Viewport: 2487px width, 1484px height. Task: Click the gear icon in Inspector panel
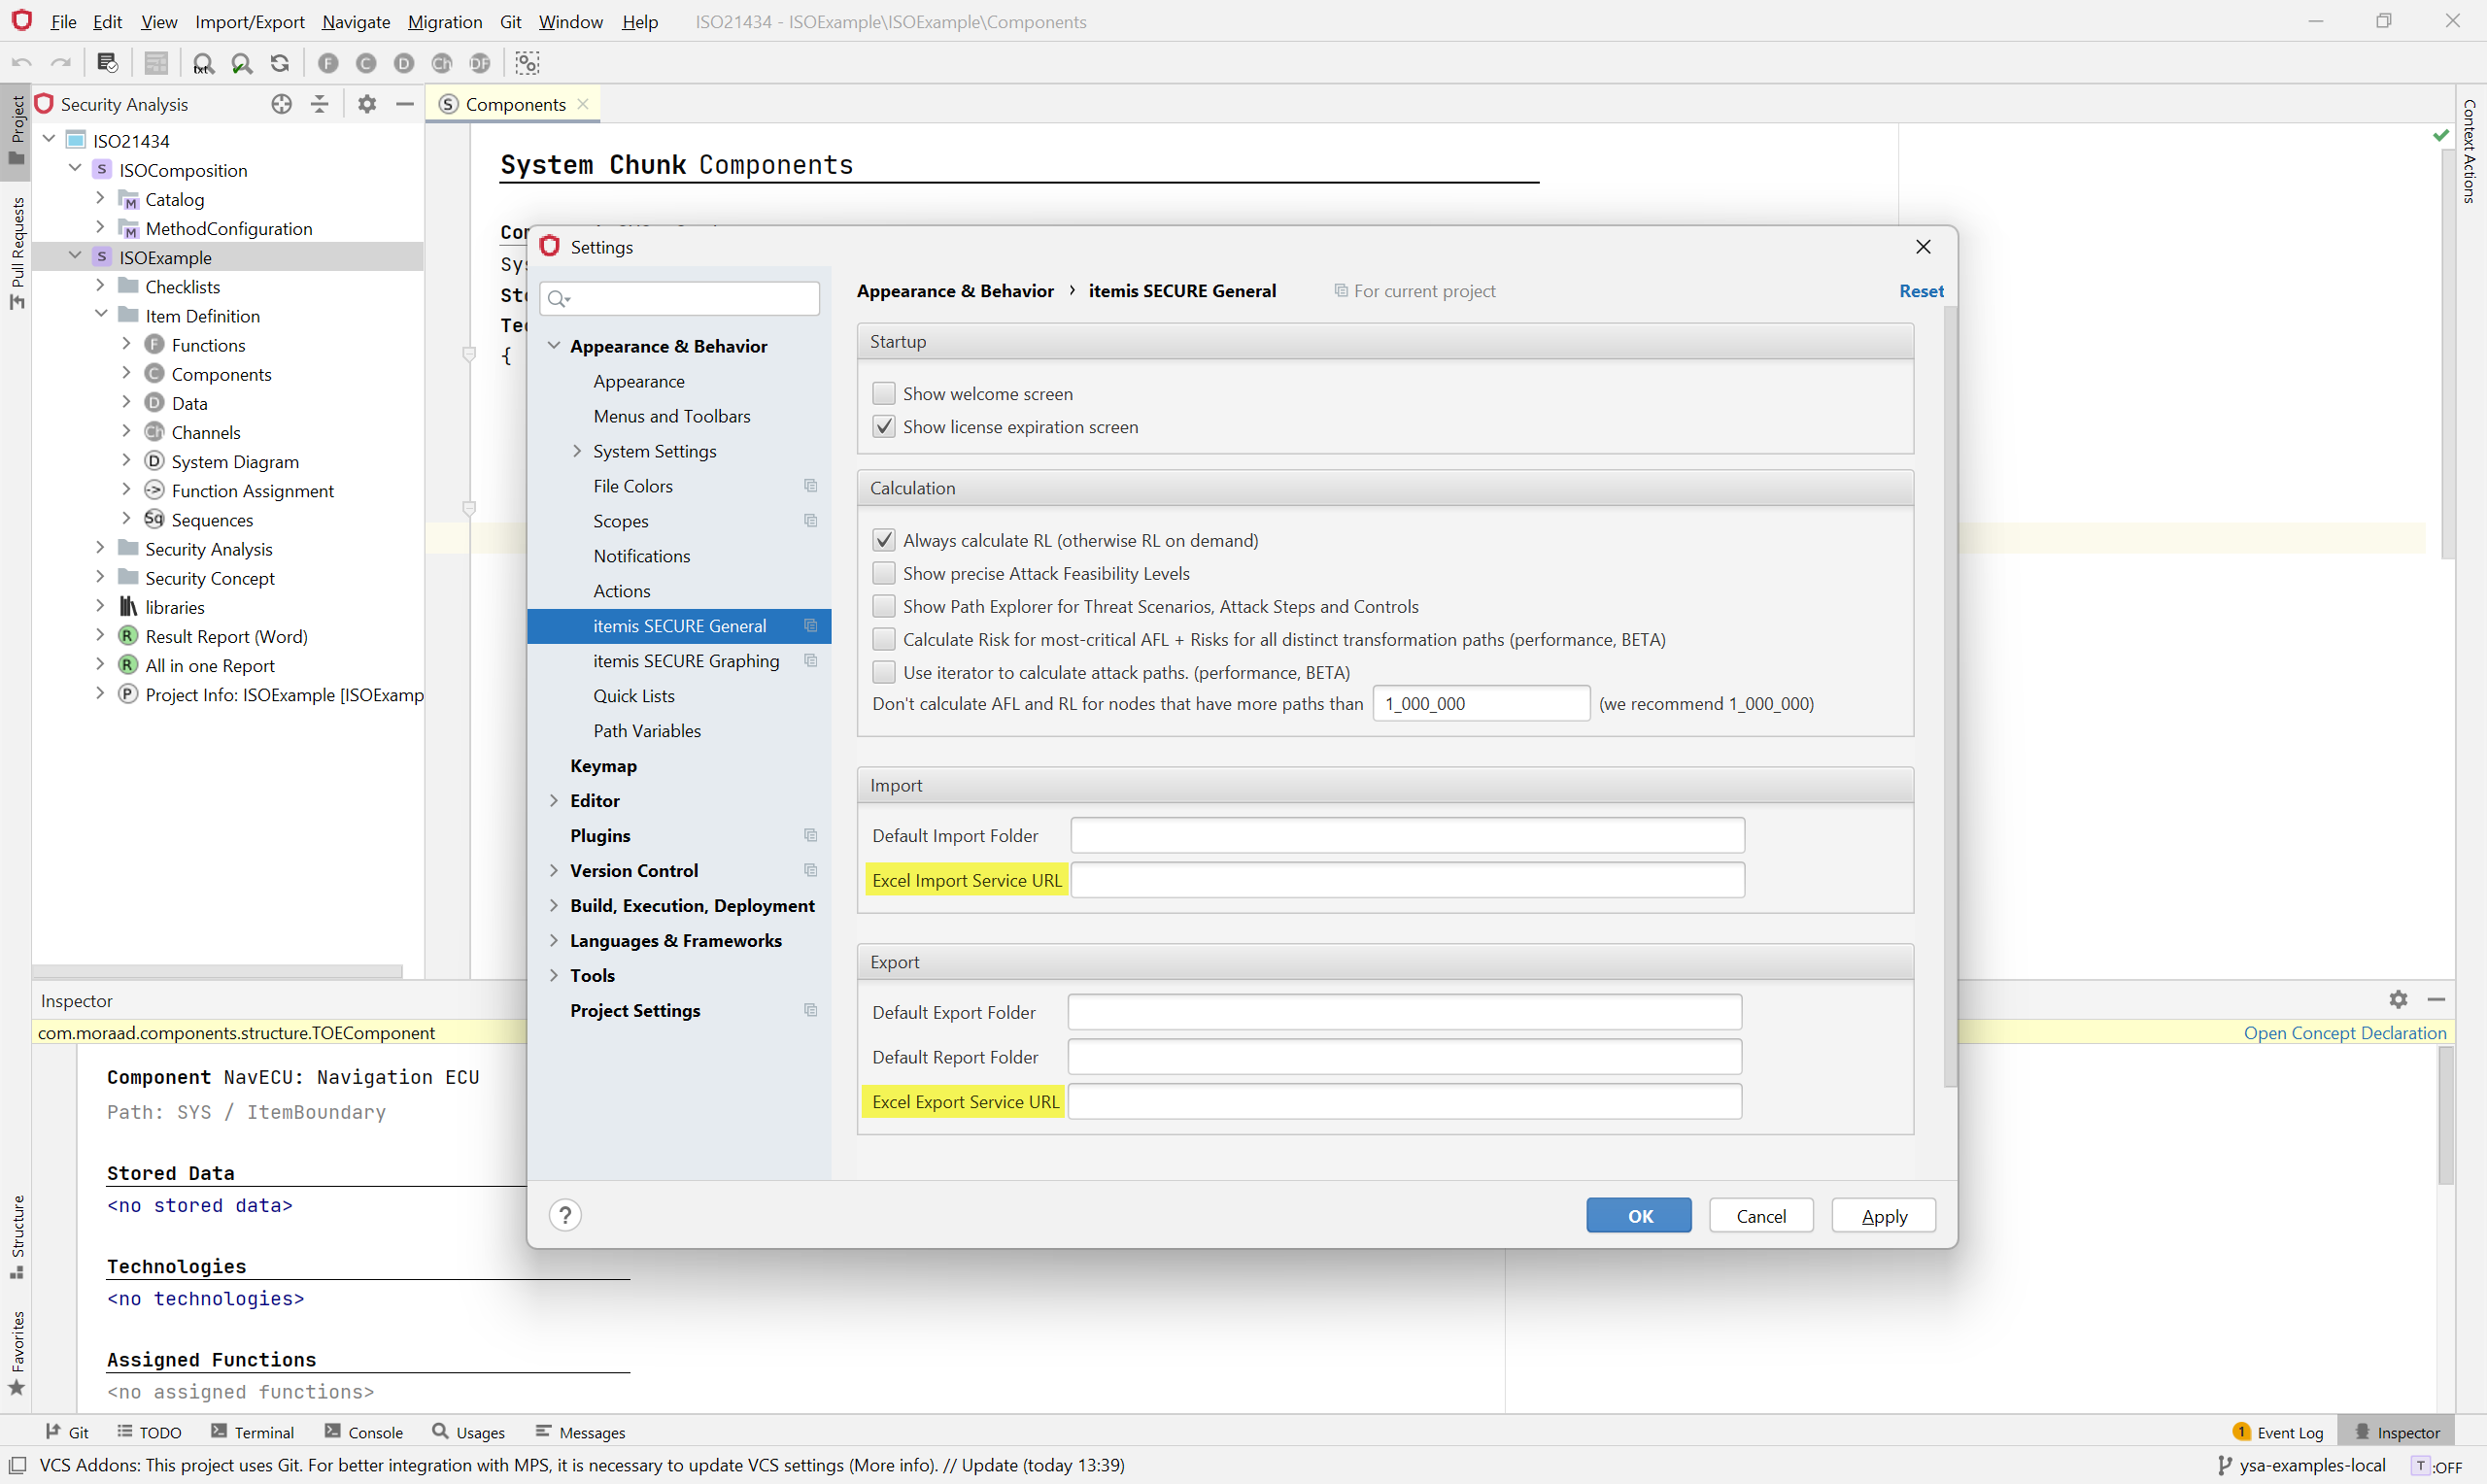tap(2398, 999)
